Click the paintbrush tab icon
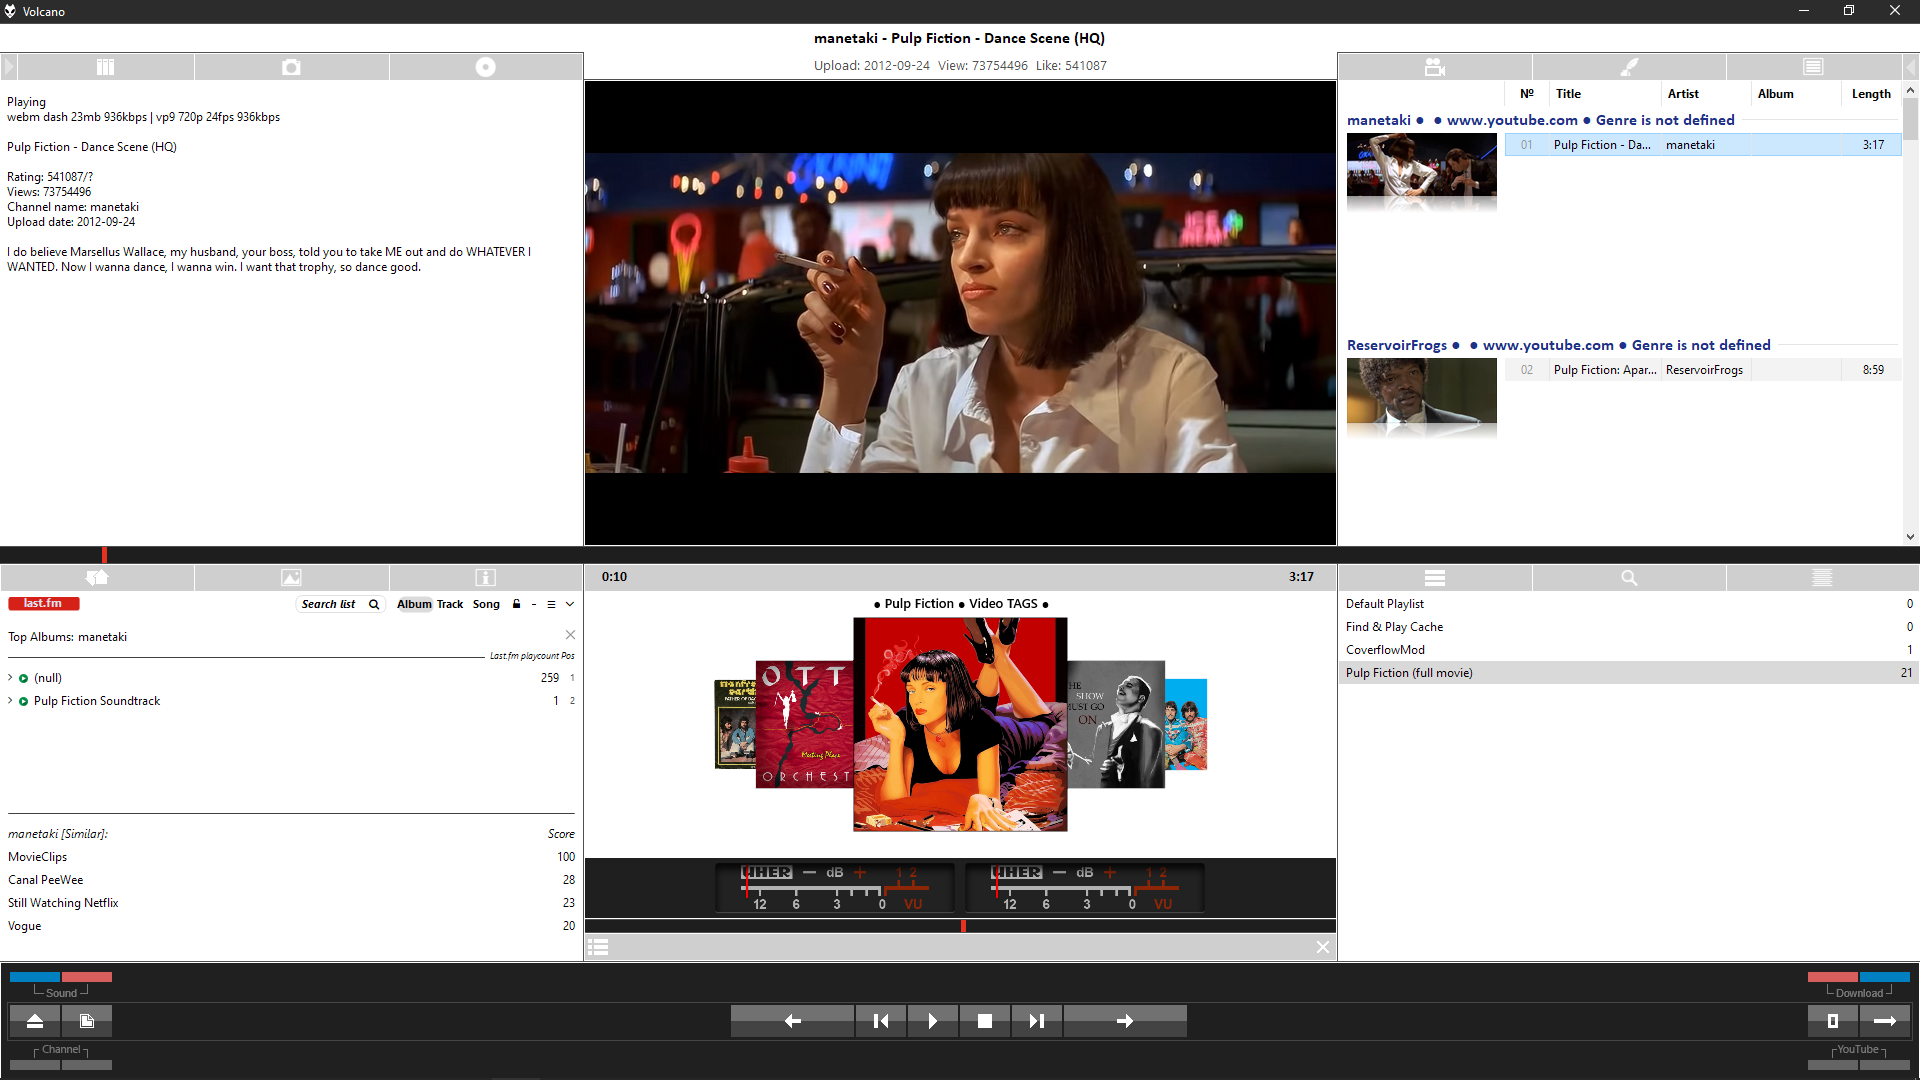 pos(1628,67)
